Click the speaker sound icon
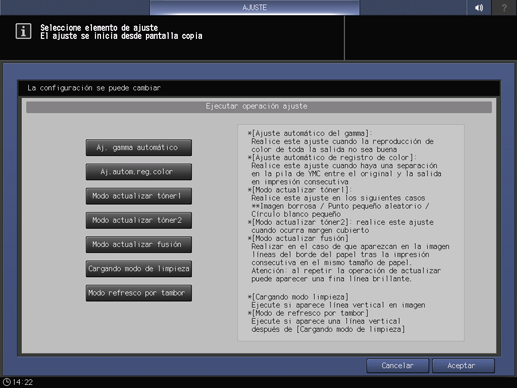This screenshot has width=517, height=388. pyautogui.click(x=479, y=7)
